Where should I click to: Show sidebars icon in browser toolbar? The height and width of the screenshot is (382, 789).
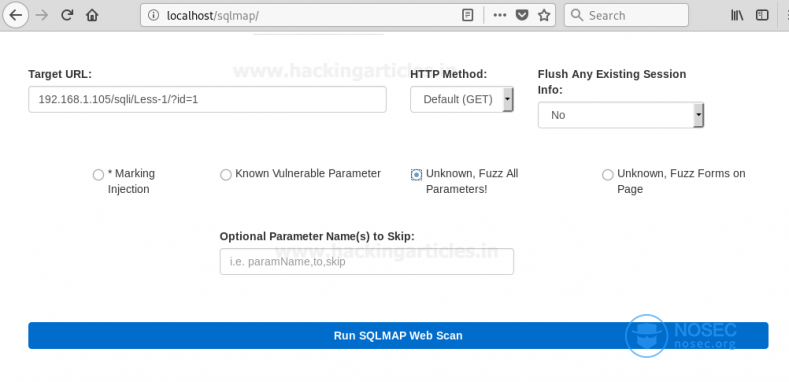click(762, 15)
